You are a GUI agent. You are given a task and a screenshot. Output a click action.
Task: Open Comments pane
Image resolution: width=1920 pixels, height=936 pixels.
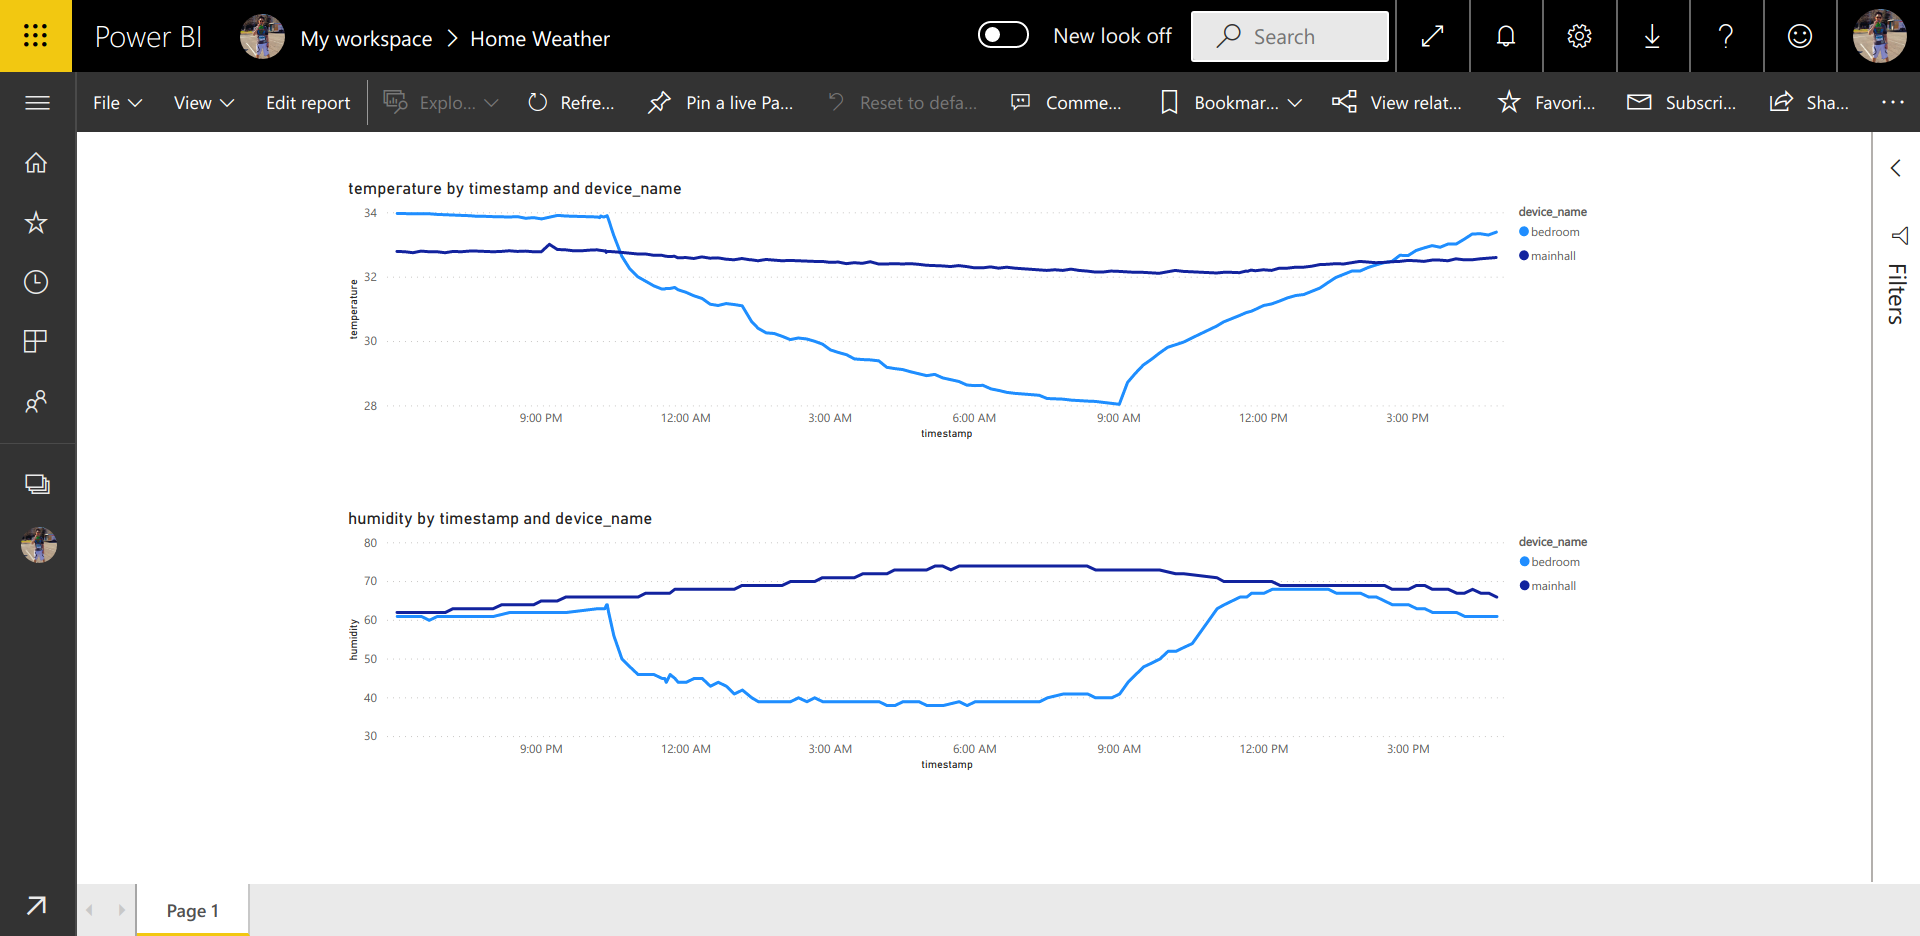click(1066, 102)
